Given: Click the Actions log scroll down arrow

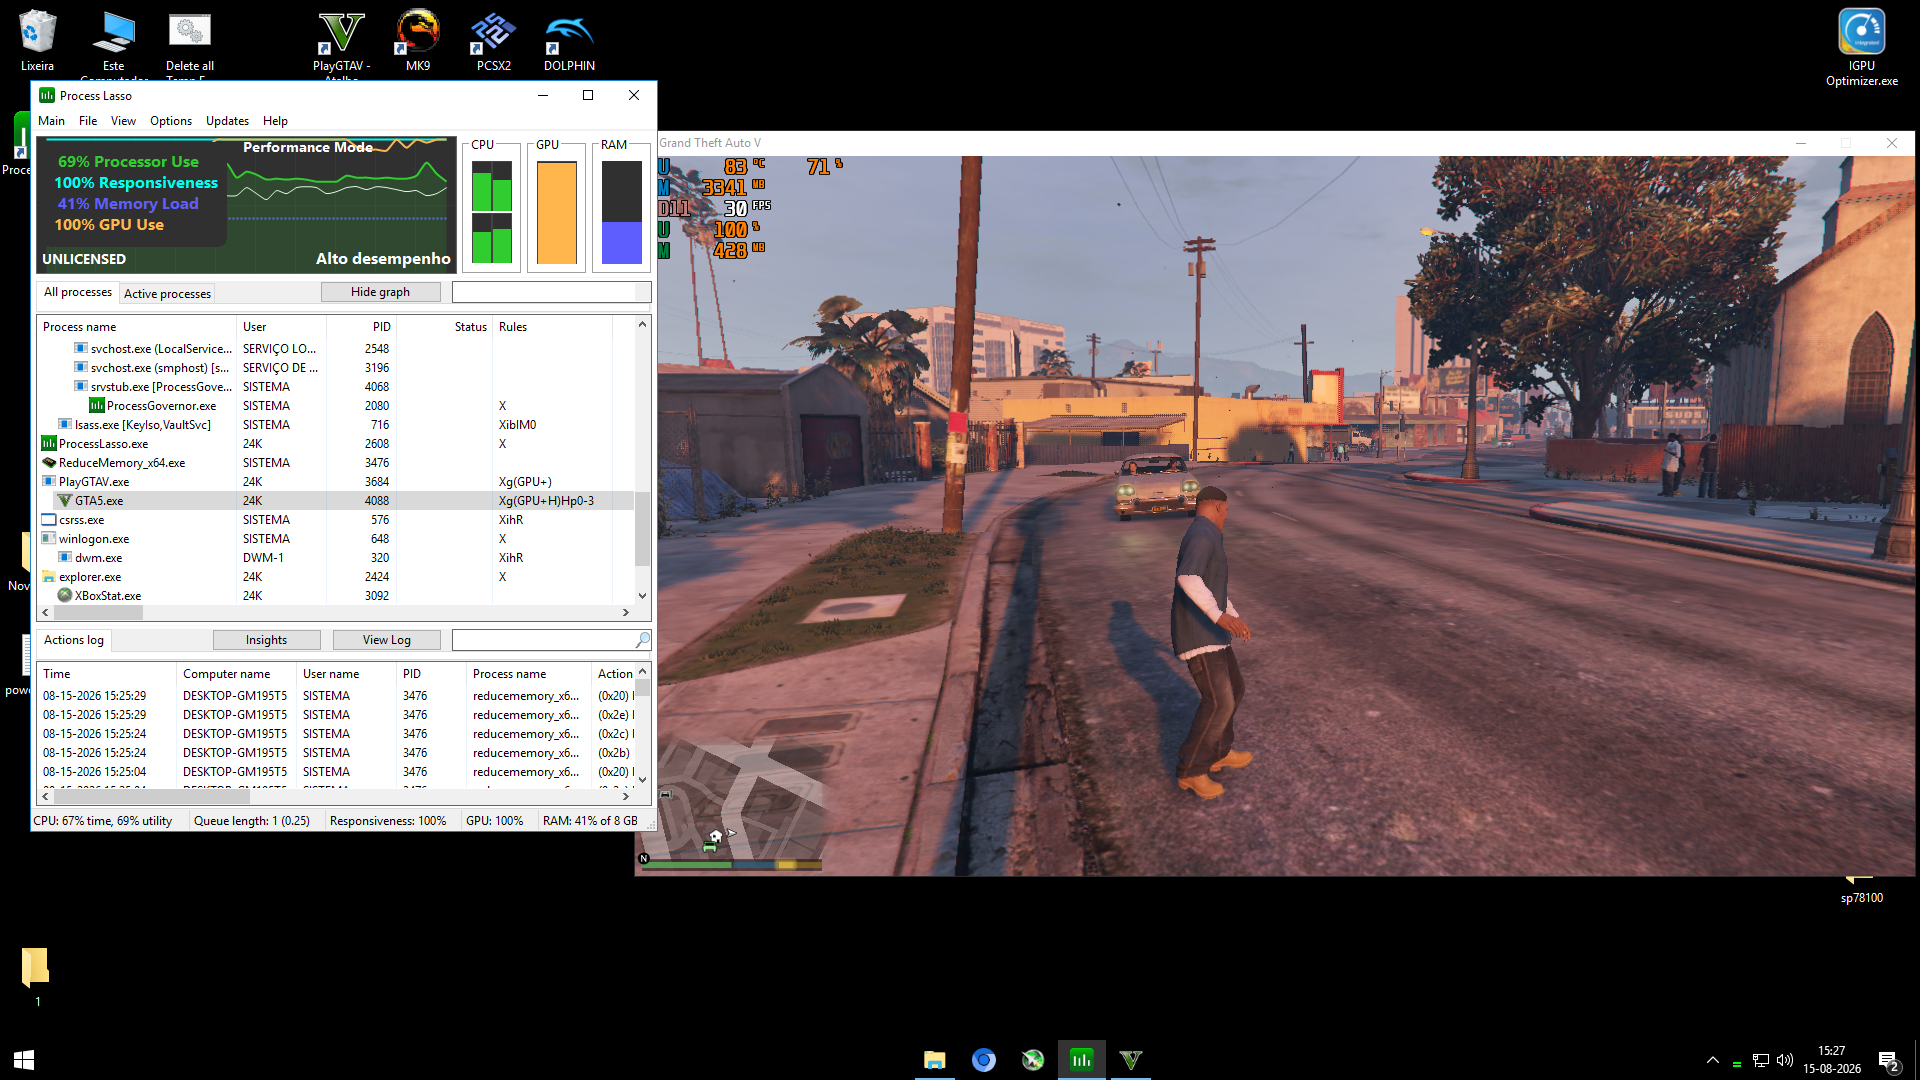Looking at the screenshot, I should (642, 779).
